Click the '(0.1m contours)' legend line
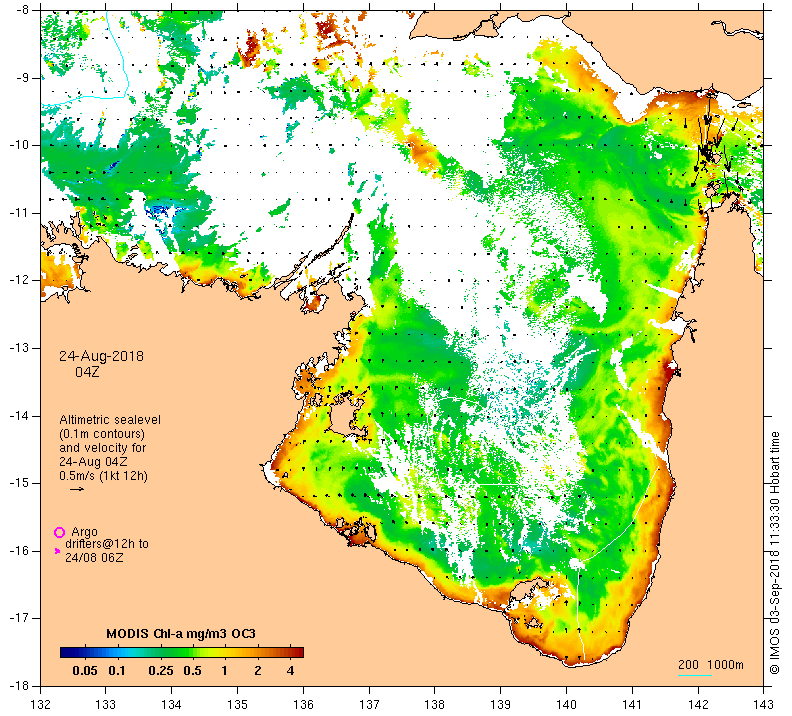Screen dimensions: 792x716 click(102, 434)
